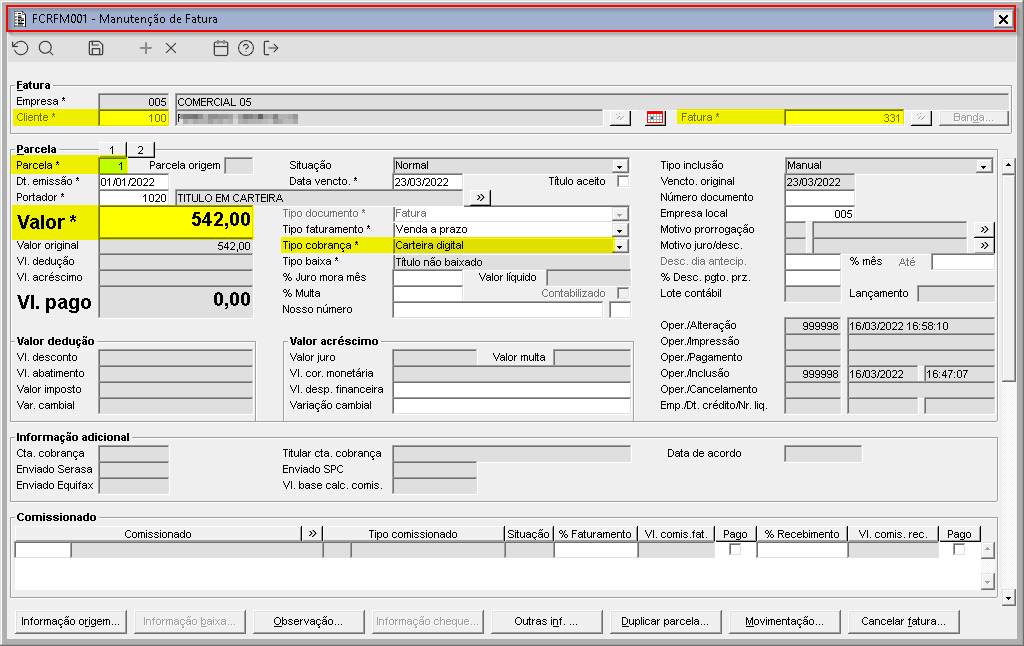This screenshot has width=1024, height=646.
Task: Open the search magnifier in toolbar
Action: click(x=46, y=48)
